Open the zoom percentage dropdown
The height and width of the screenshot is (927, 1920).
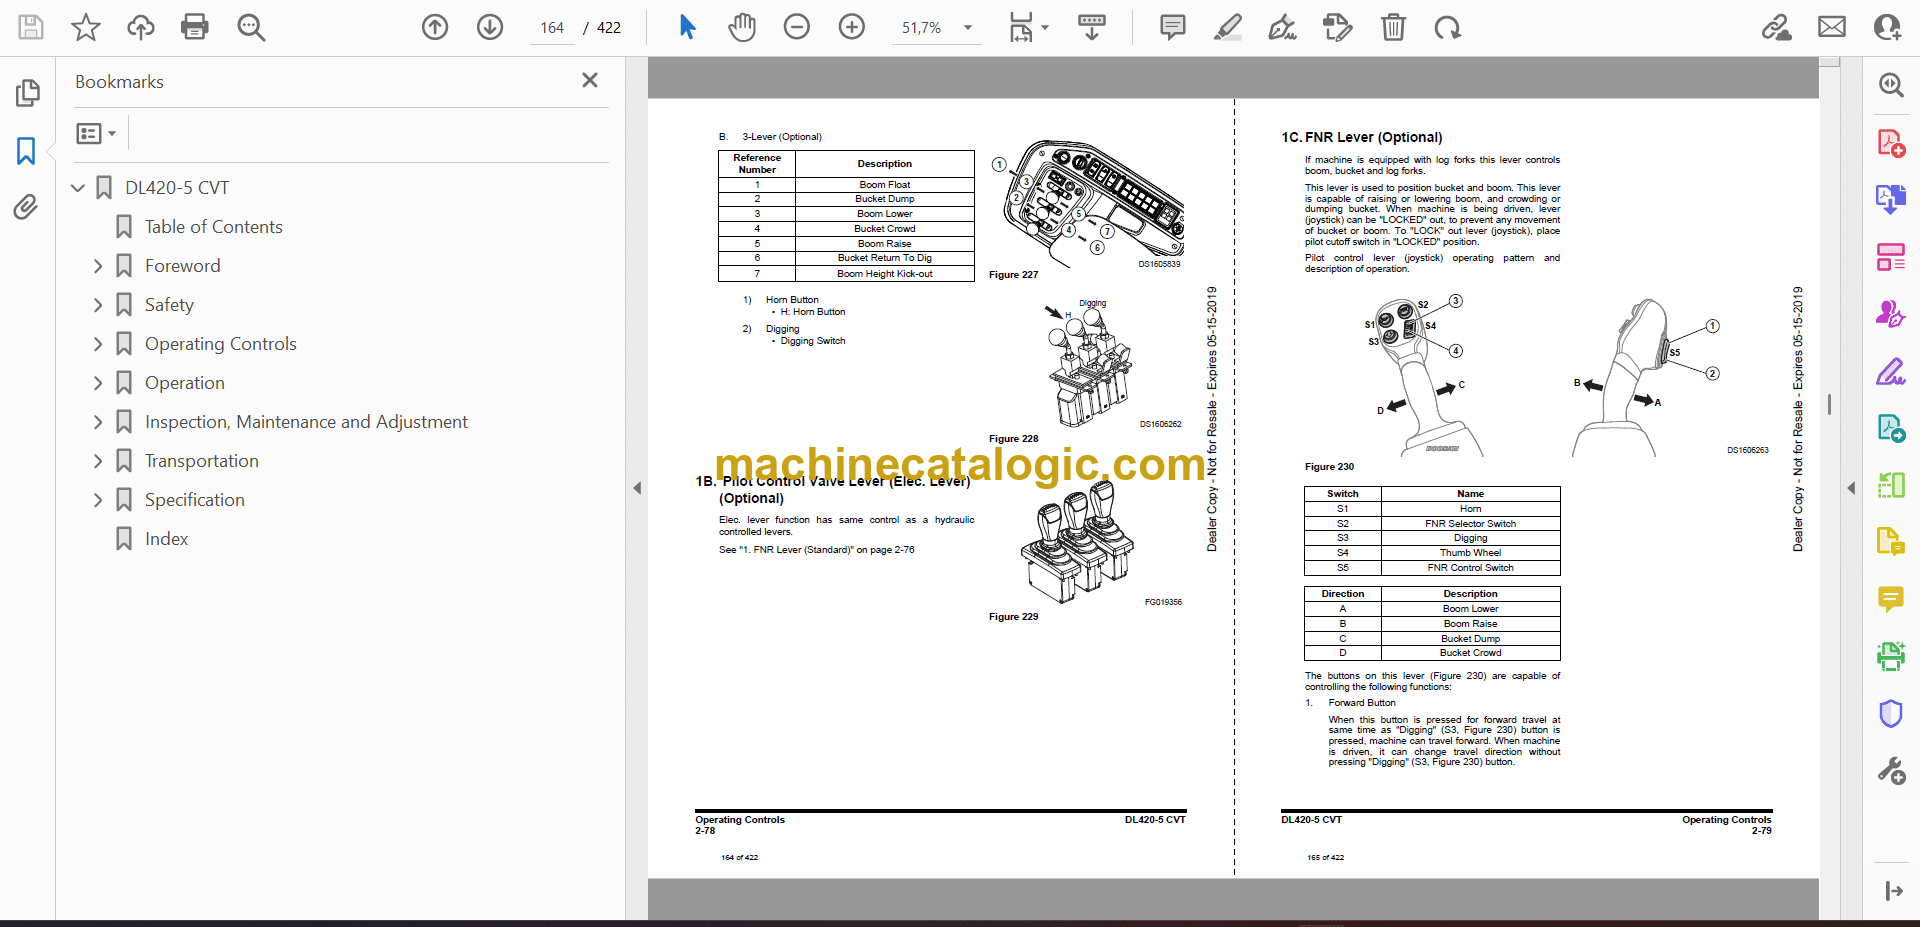click(x=967, y=28)
